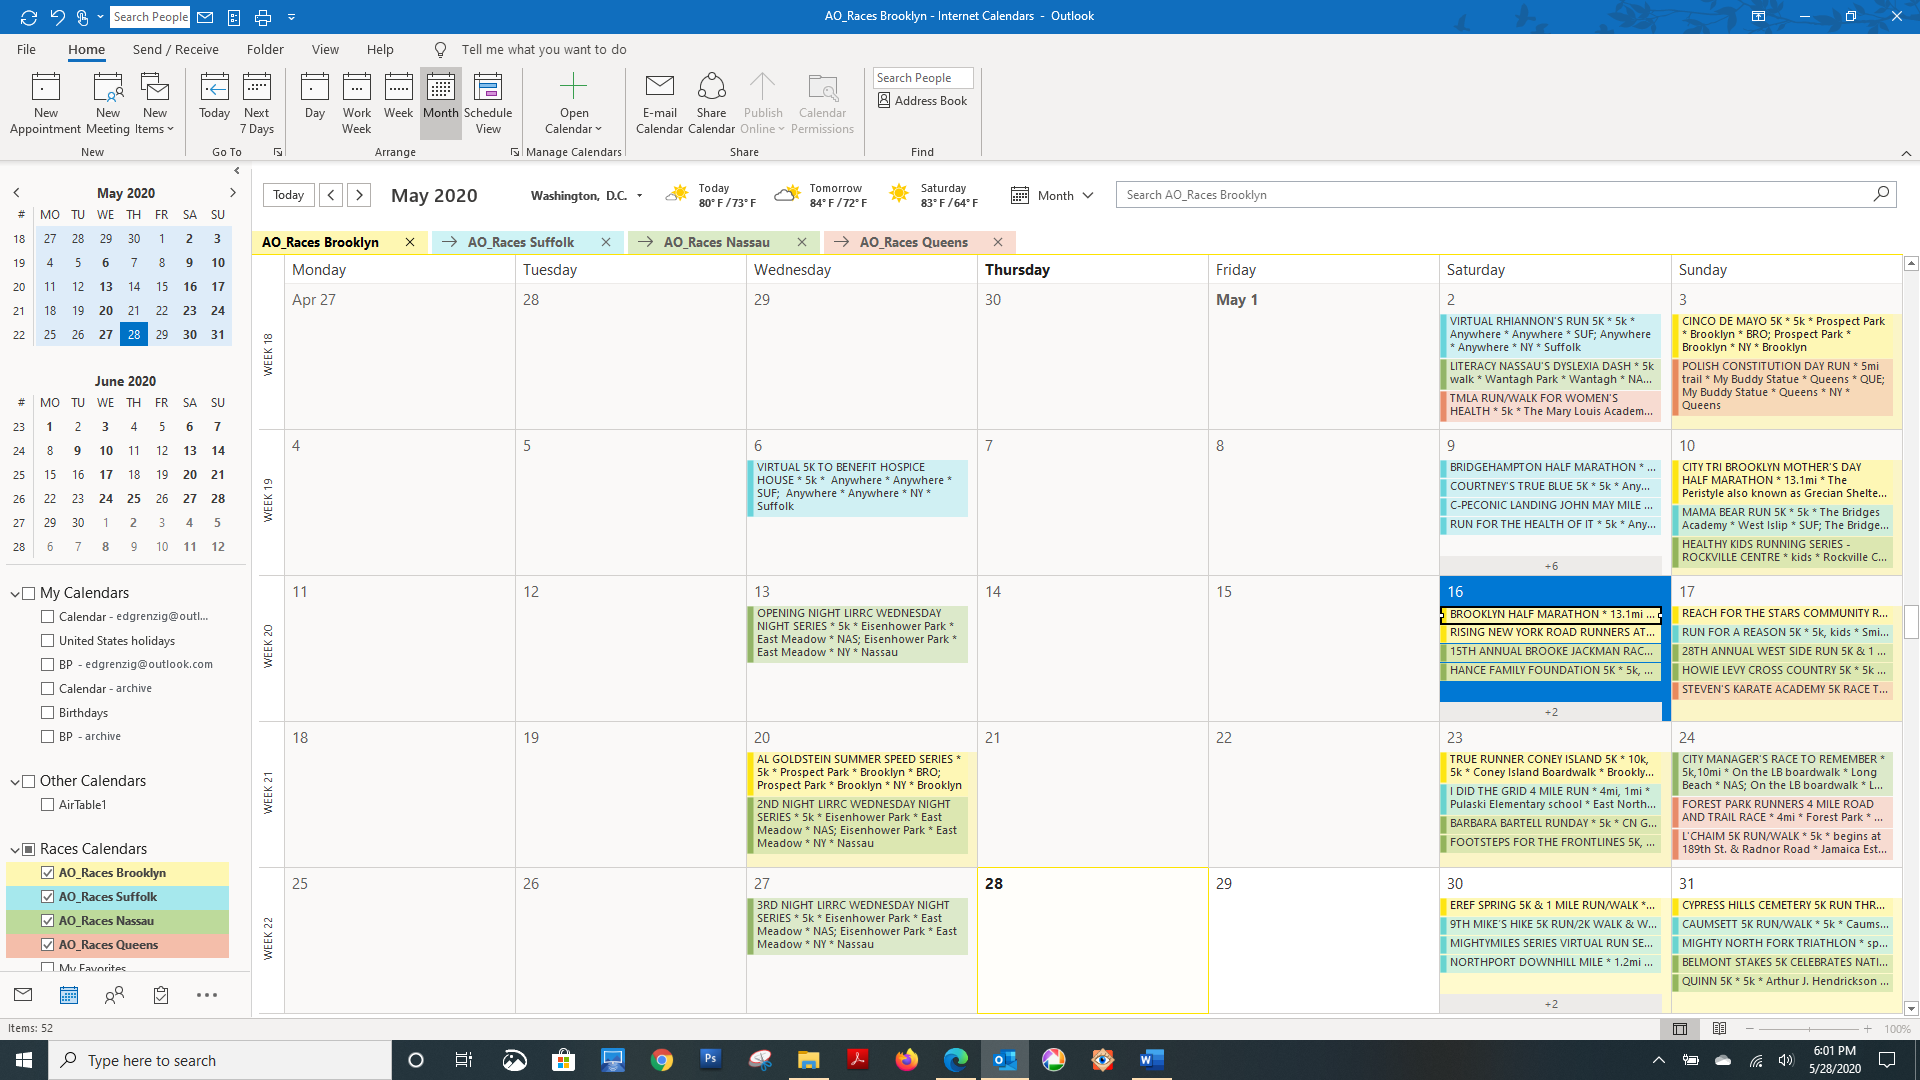Check the United States holidays calendar
1920x1080 pixels.
tap(48, 640)
